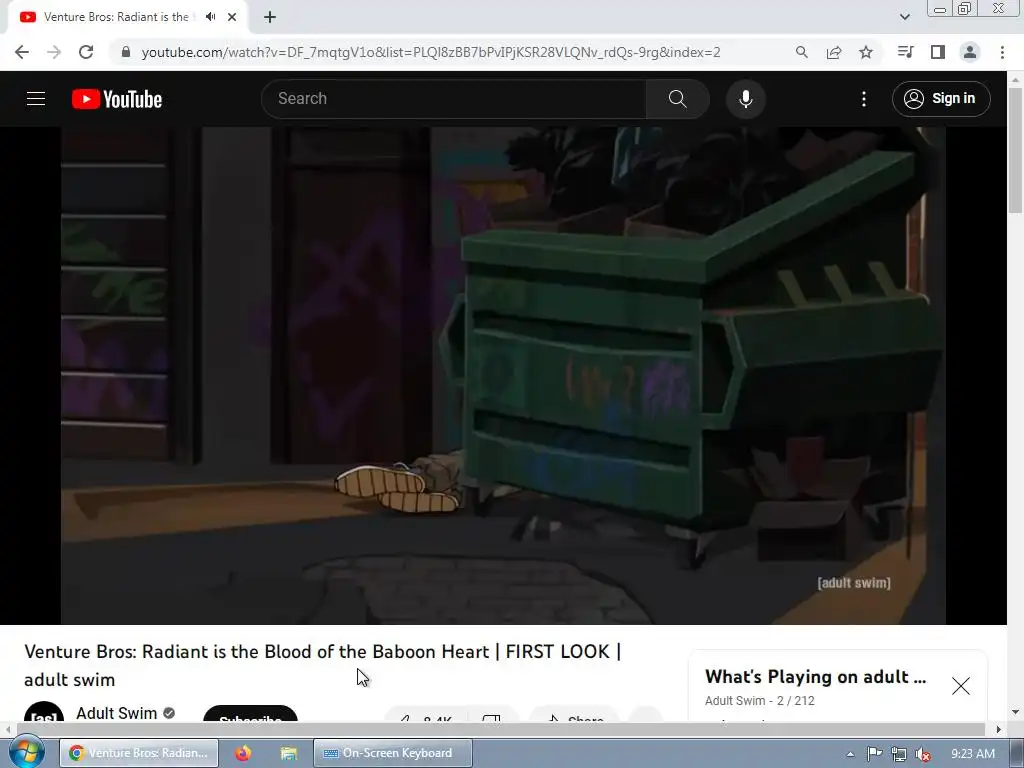1024x768 pixels.
Task: Click the horizontal scrollbar right arrow
Action: tap(999, 729)
